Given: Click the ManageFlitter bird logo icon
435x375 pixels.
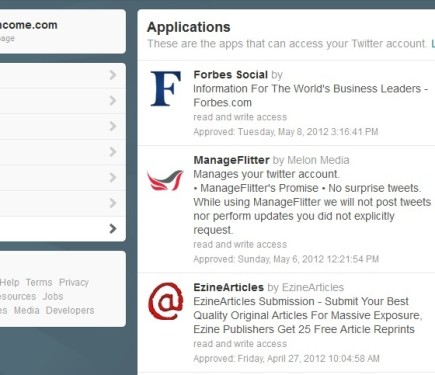Looking at the screenshot, I should [x=165, y=180].
